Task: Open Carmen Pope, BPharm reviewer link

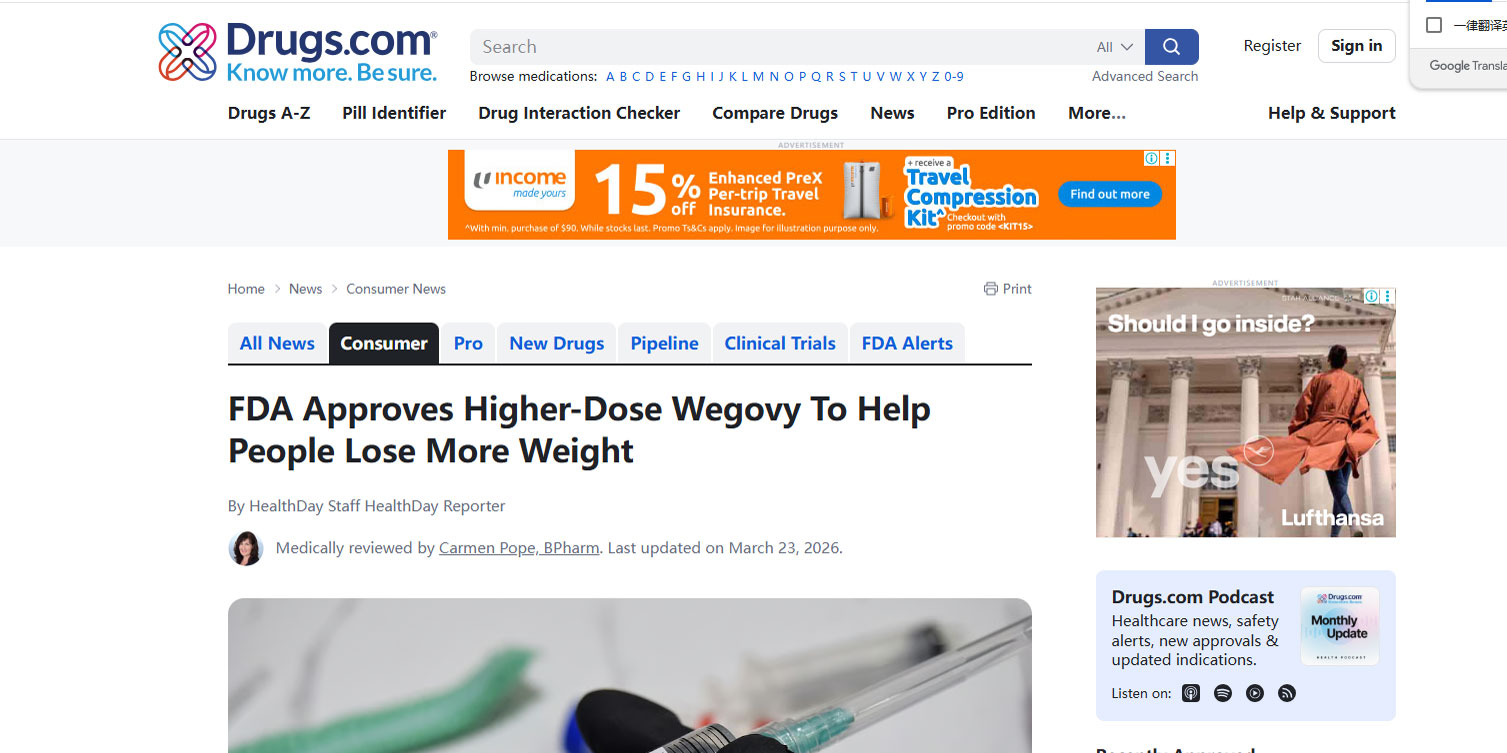Action: point(519,548)
